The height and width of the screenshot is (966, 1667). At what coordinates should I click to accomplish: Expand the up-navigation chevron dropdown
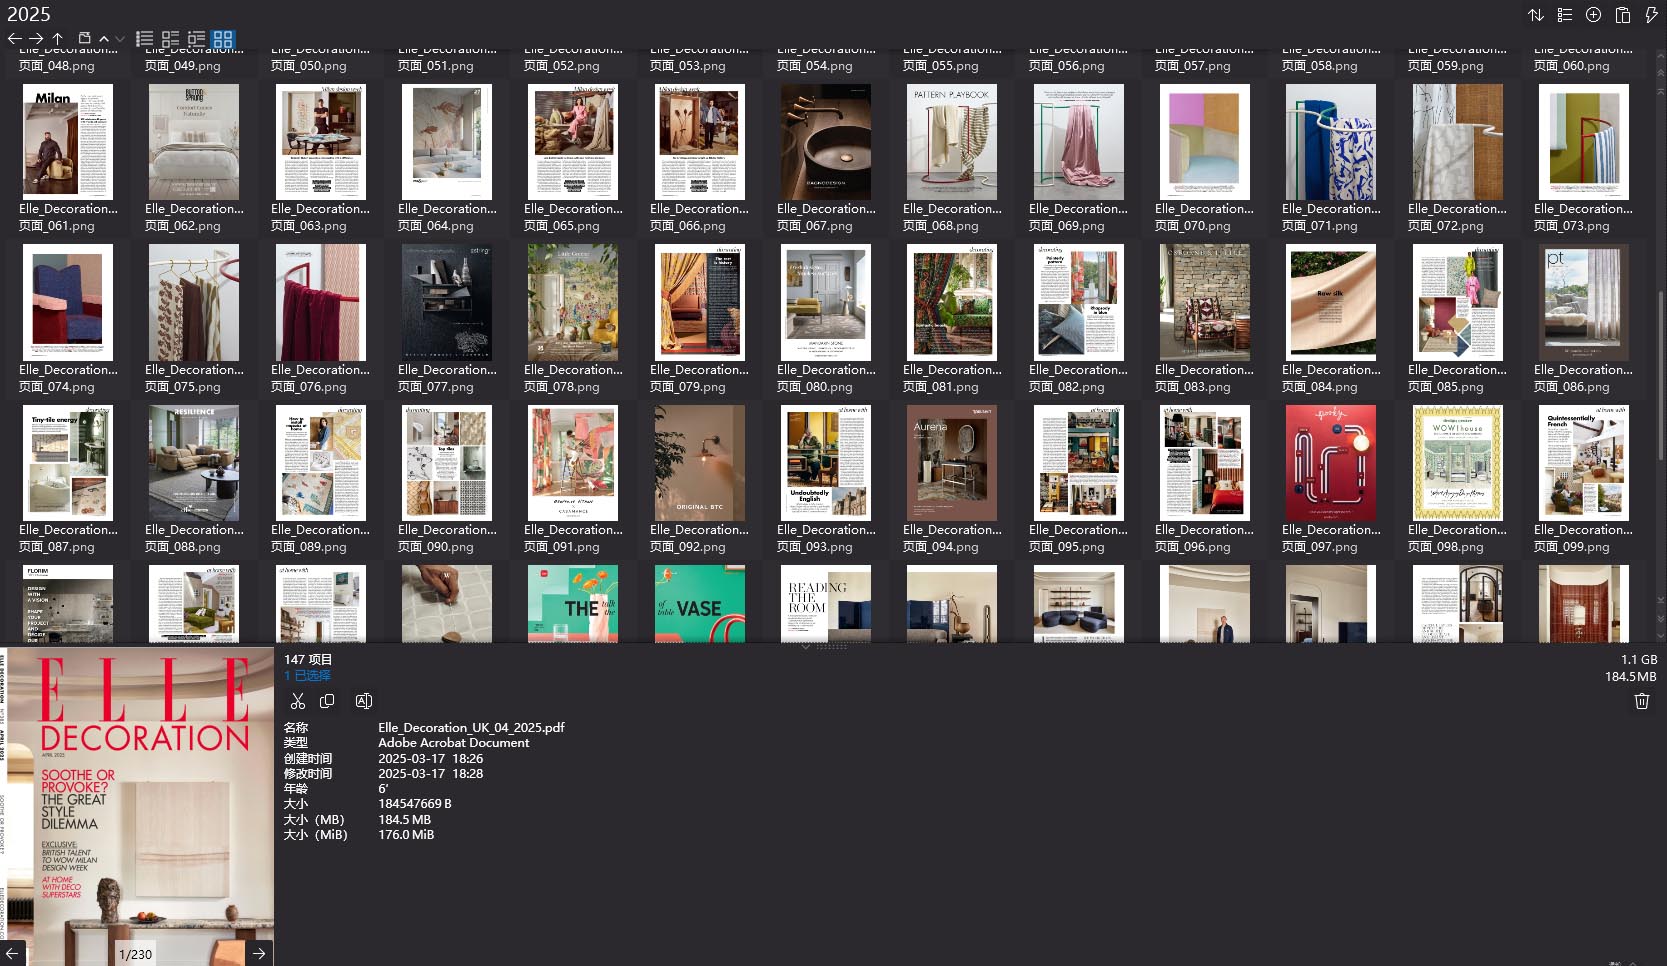coord(104,38)
